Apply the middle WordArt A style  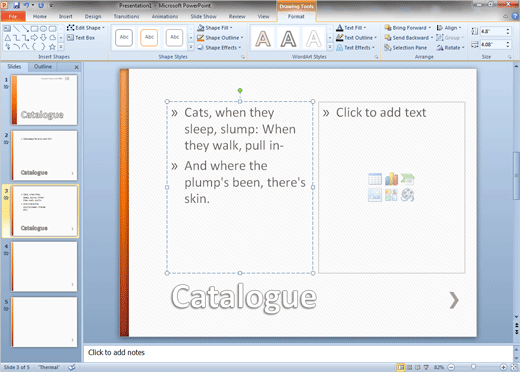(288, 38)
